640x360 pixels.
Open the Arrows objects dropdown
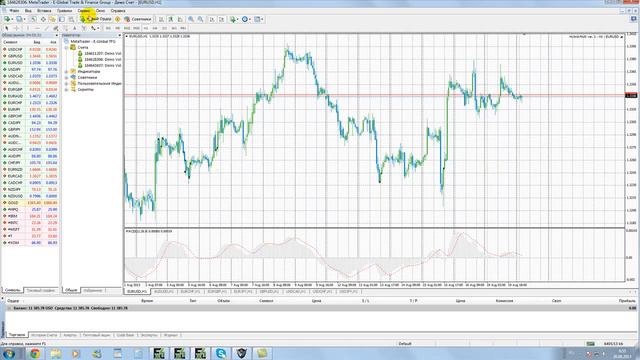(x=95, y=28)
